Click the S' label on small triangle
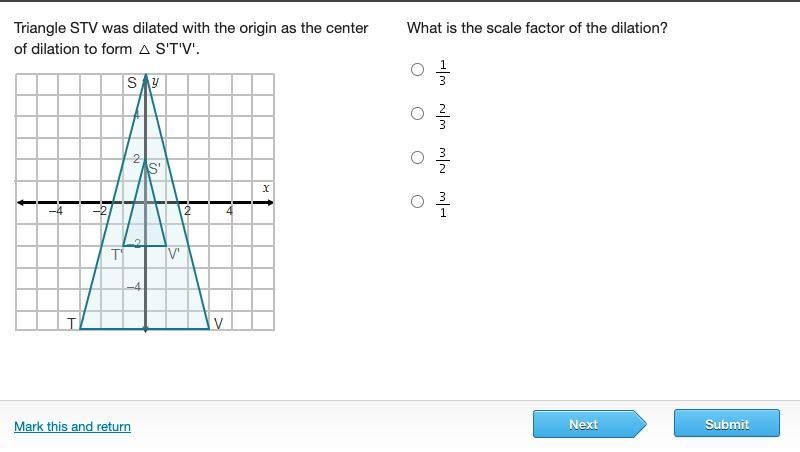This screenshot has width=800, height=452. point(155,168)
